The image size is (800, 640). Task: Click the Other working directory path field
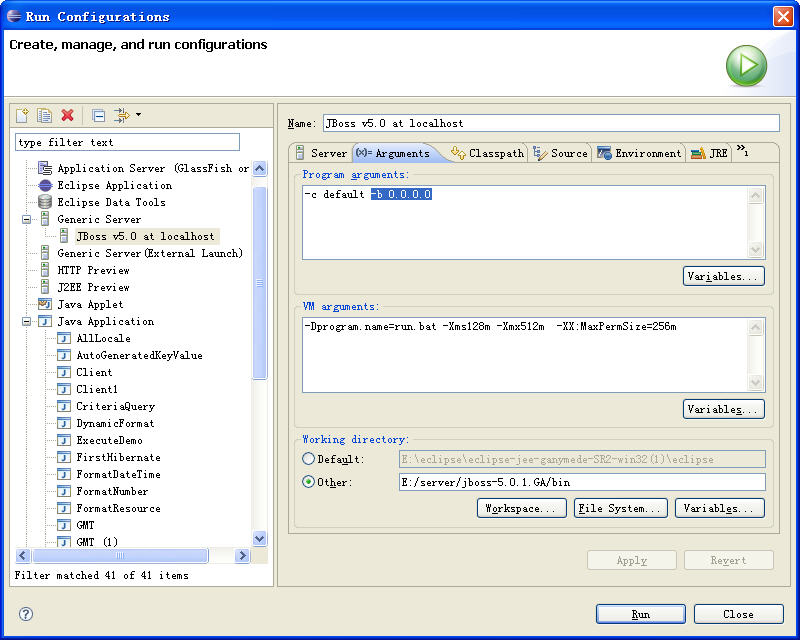click(582, 482)
